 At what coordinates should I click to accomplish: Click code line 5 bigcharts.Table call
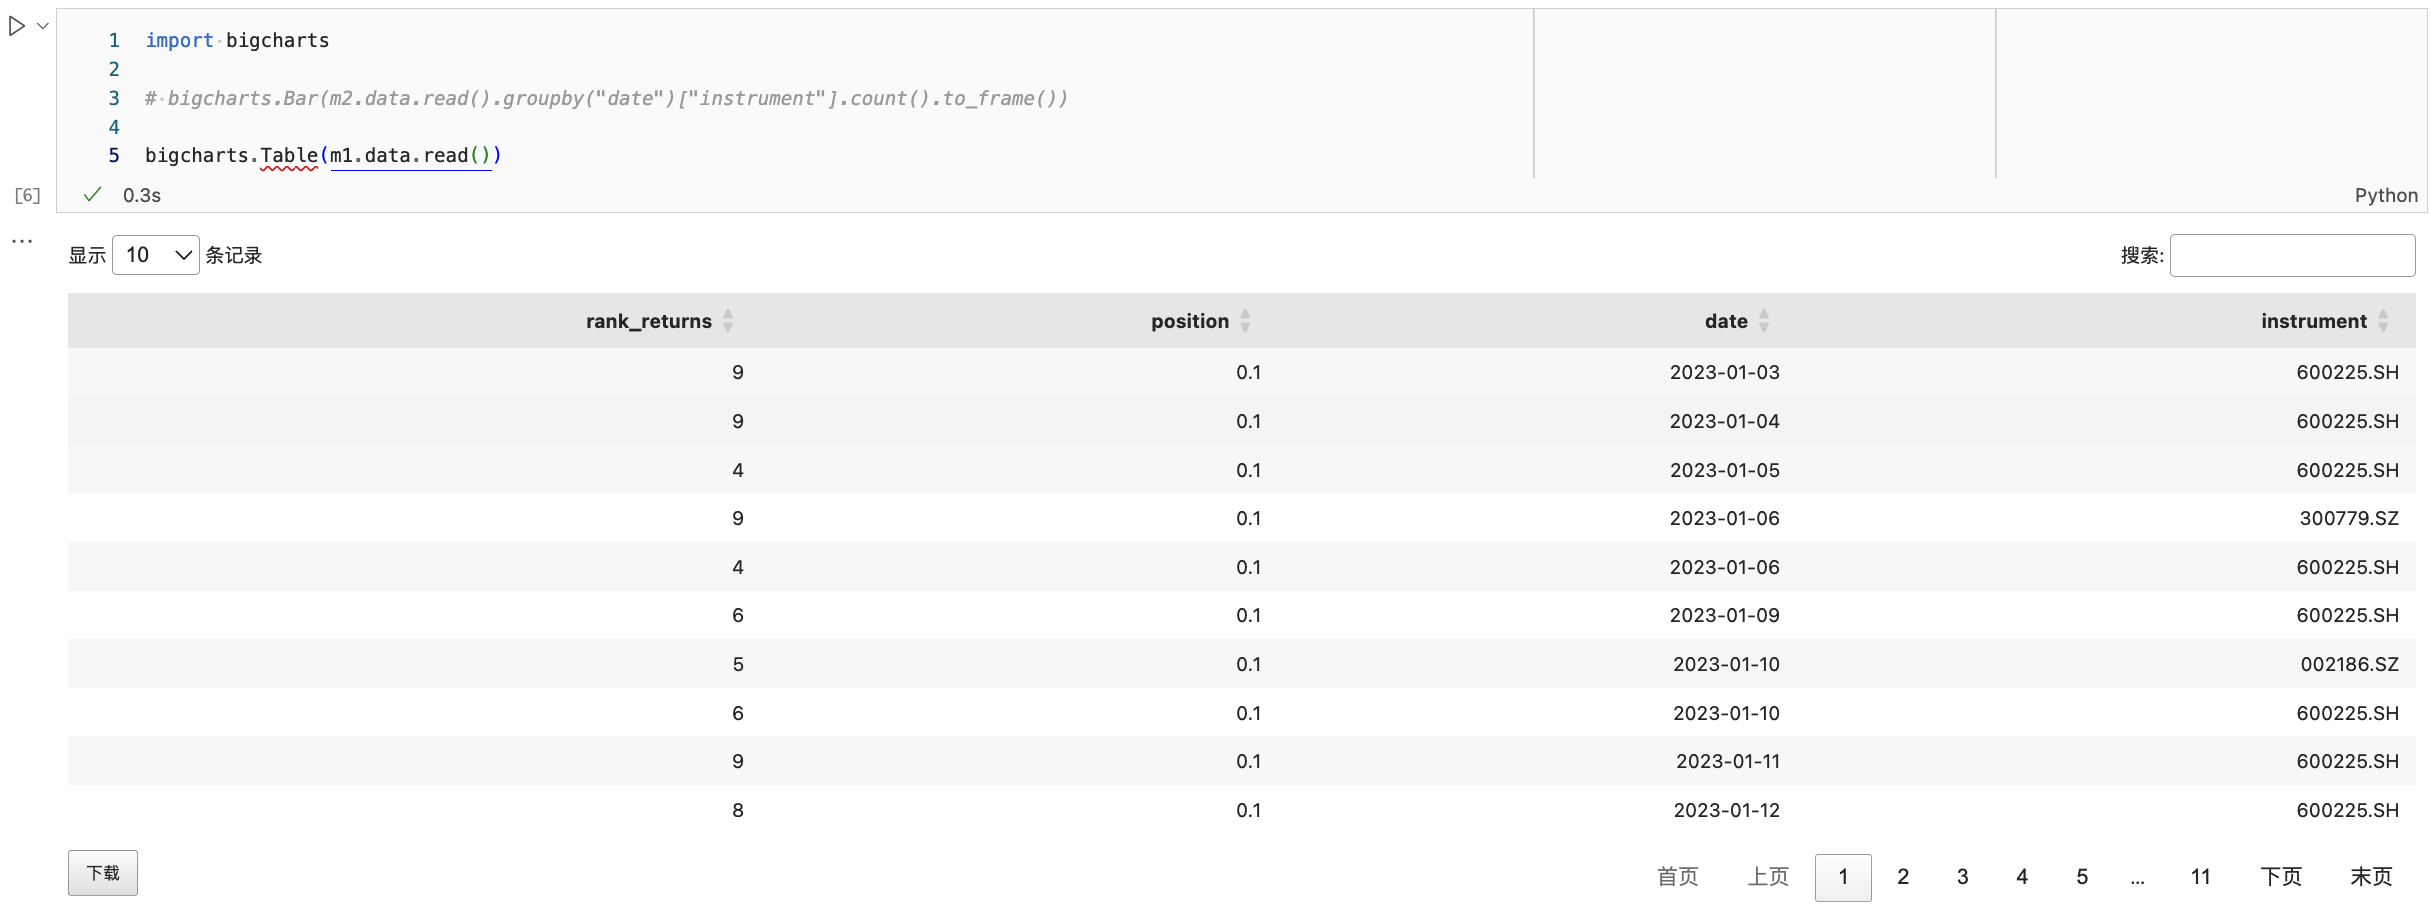coord(322,156)
